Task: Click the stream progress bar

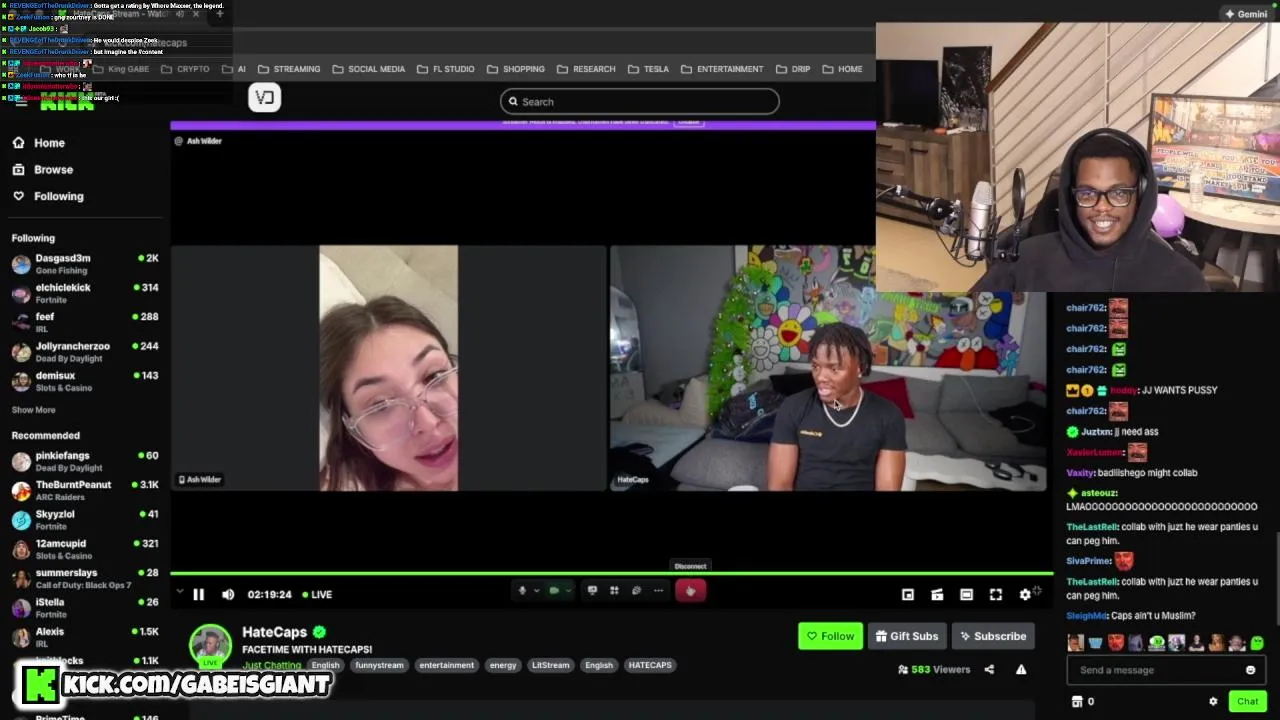Action: pos(611,574)
